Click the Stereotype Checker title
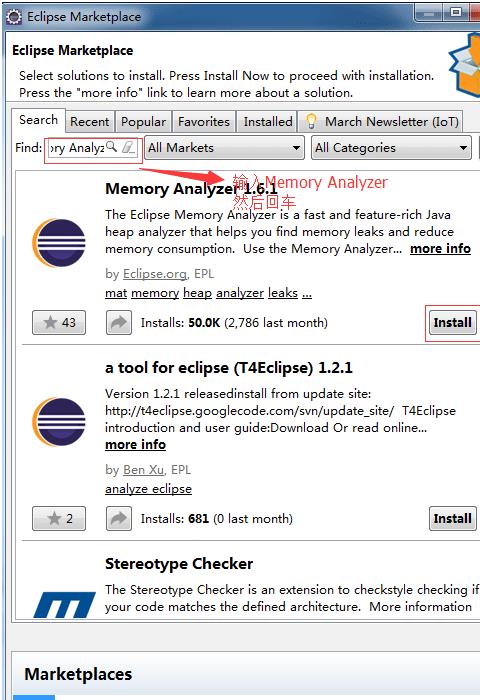480x700 pixels. (x=179, y=564)
